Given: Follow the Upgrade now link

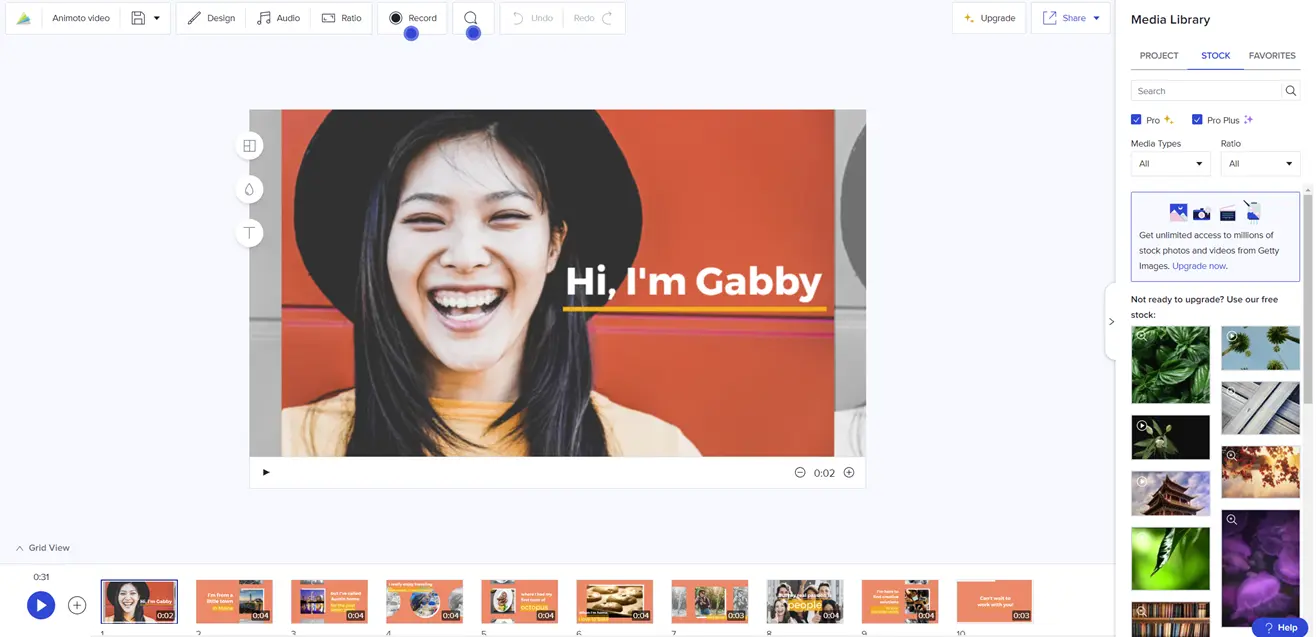Looking at the screenshot, I should (1199, 266).
